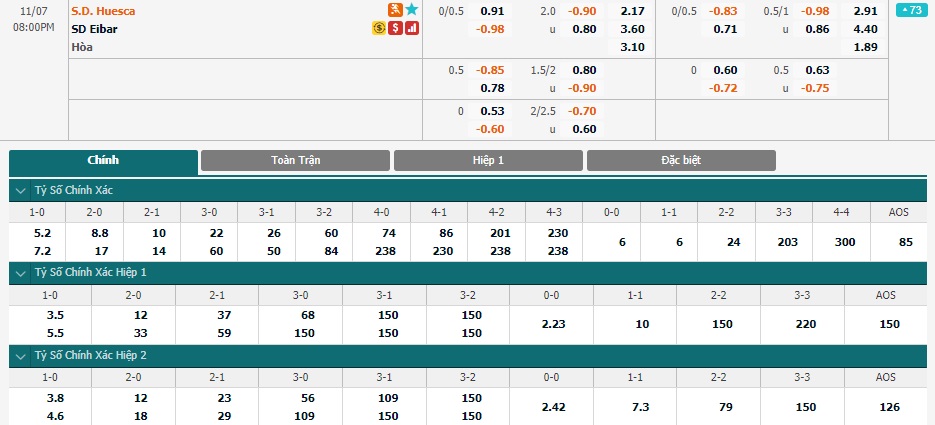Pick the 0.91 handicap odds for Huesca
This screenshot has height=425, width=935.
492,11
